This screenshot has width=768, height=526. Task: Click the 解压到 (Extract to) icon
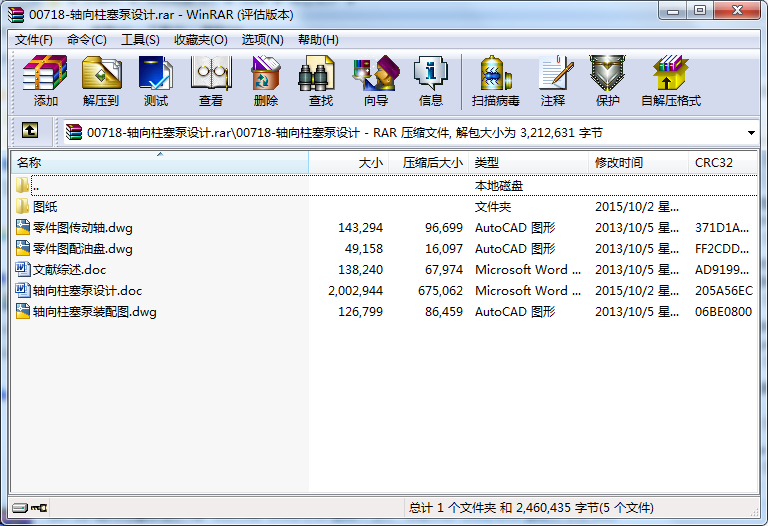[101, 81]
